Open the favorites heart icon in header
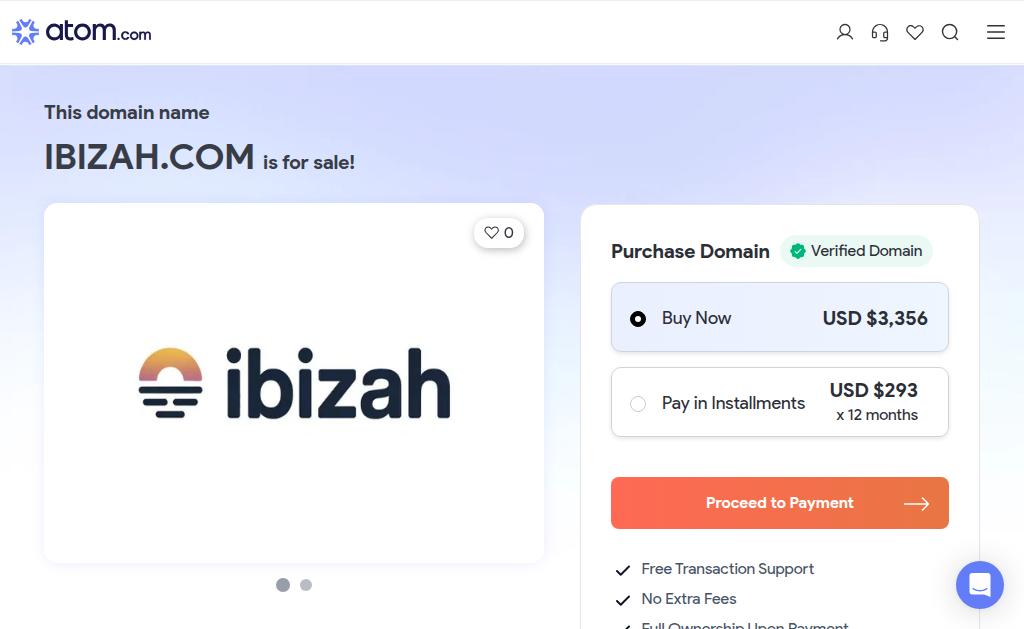The image size is (1024, 629). [x=915, y=33]
